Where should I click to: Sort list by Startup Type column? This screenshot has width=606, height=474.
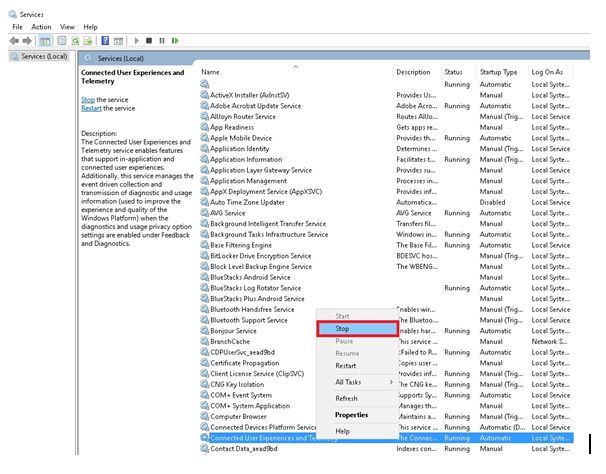[x=498, y=72]
